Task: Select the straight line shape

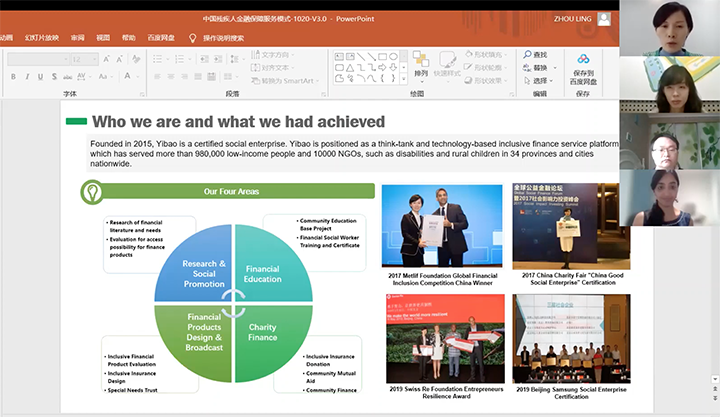Action: 361,56
